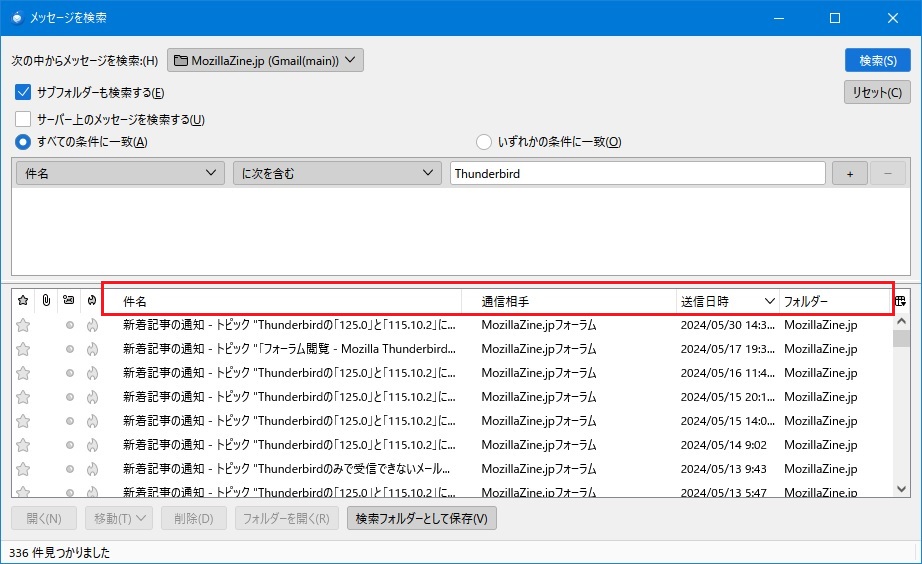Star the message dated 2024/05/14 9:02
This screenshot has height=564, width=922.
click(x=23, y=445)
